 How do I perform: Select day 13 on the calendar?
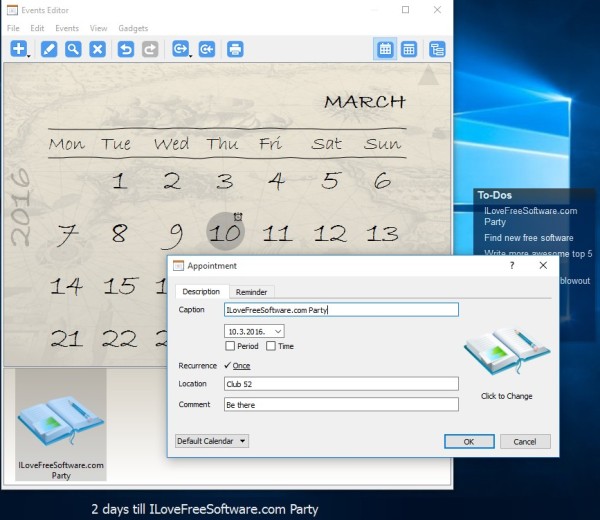tap(382, 233)
